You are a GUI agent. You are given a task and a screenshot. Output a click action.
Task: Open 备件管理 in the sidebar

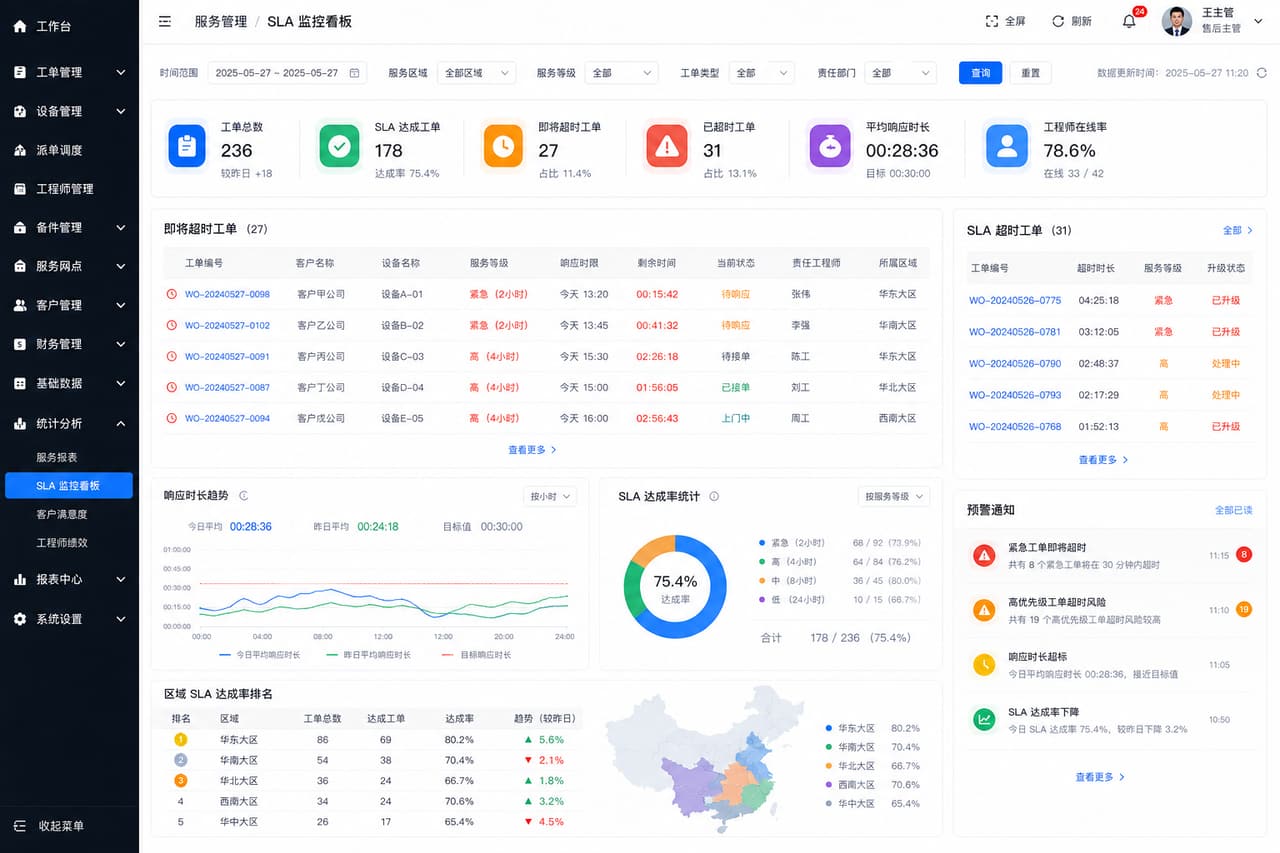point(69,227)
